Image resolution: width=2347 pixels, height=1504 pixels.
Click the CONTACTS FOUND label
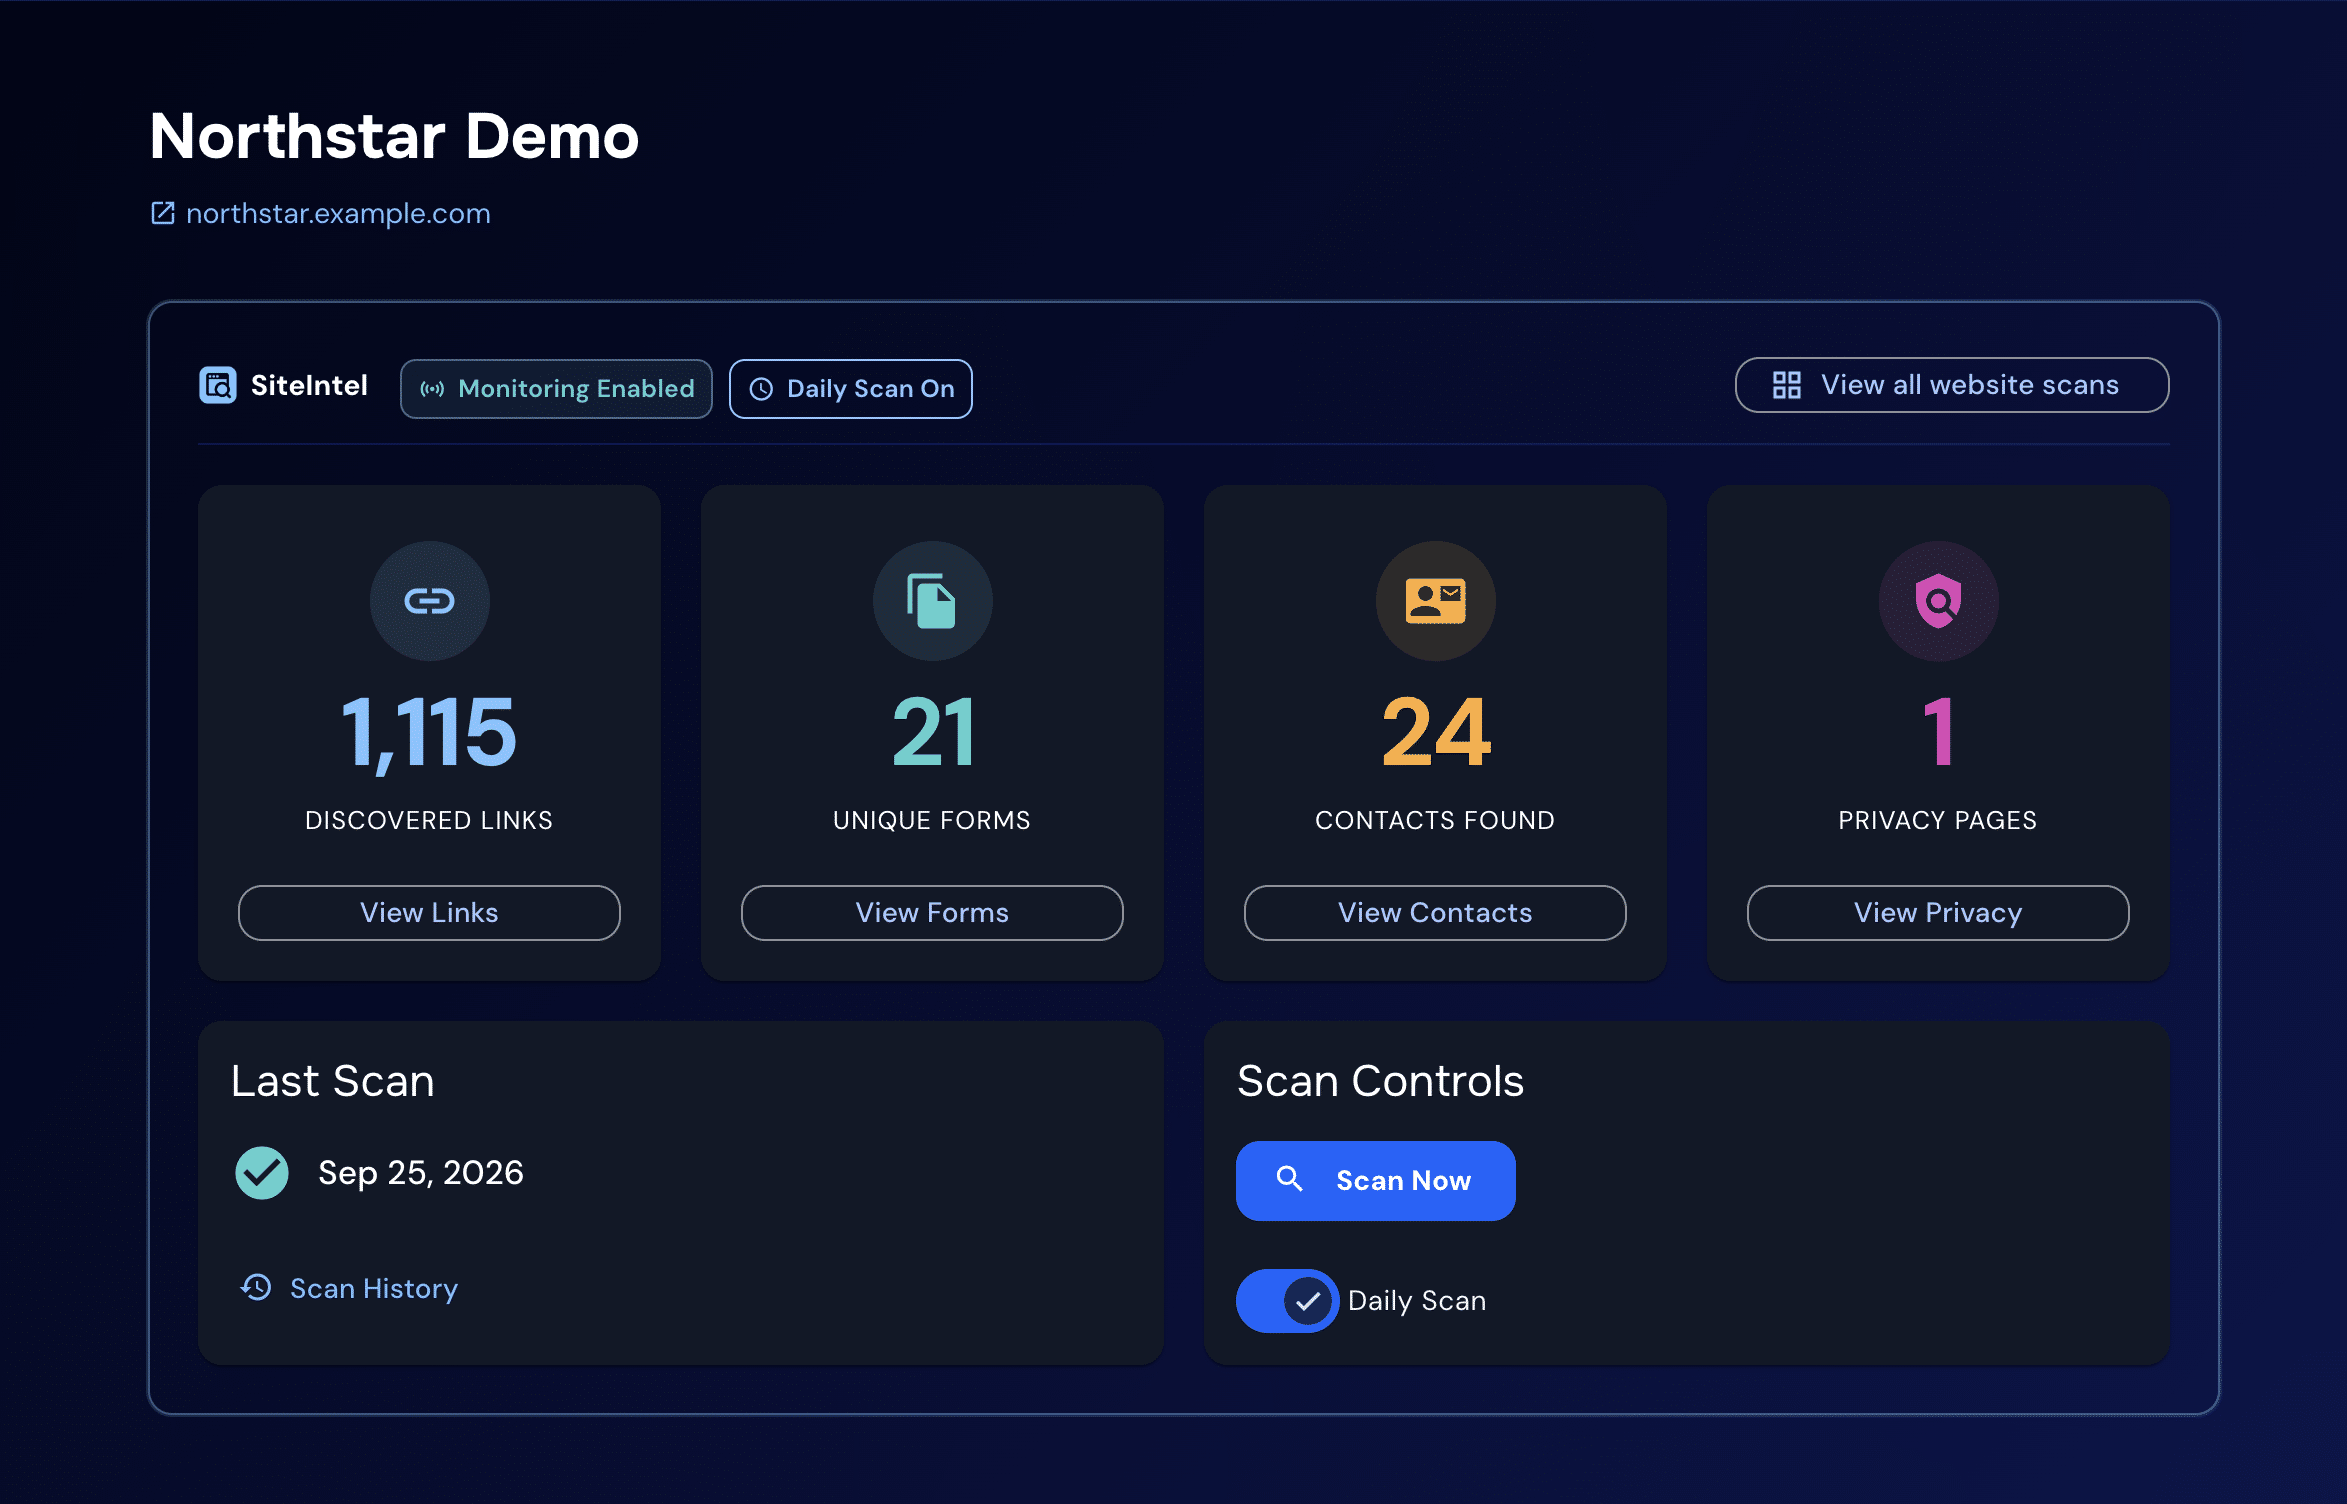click(1435, 820)
